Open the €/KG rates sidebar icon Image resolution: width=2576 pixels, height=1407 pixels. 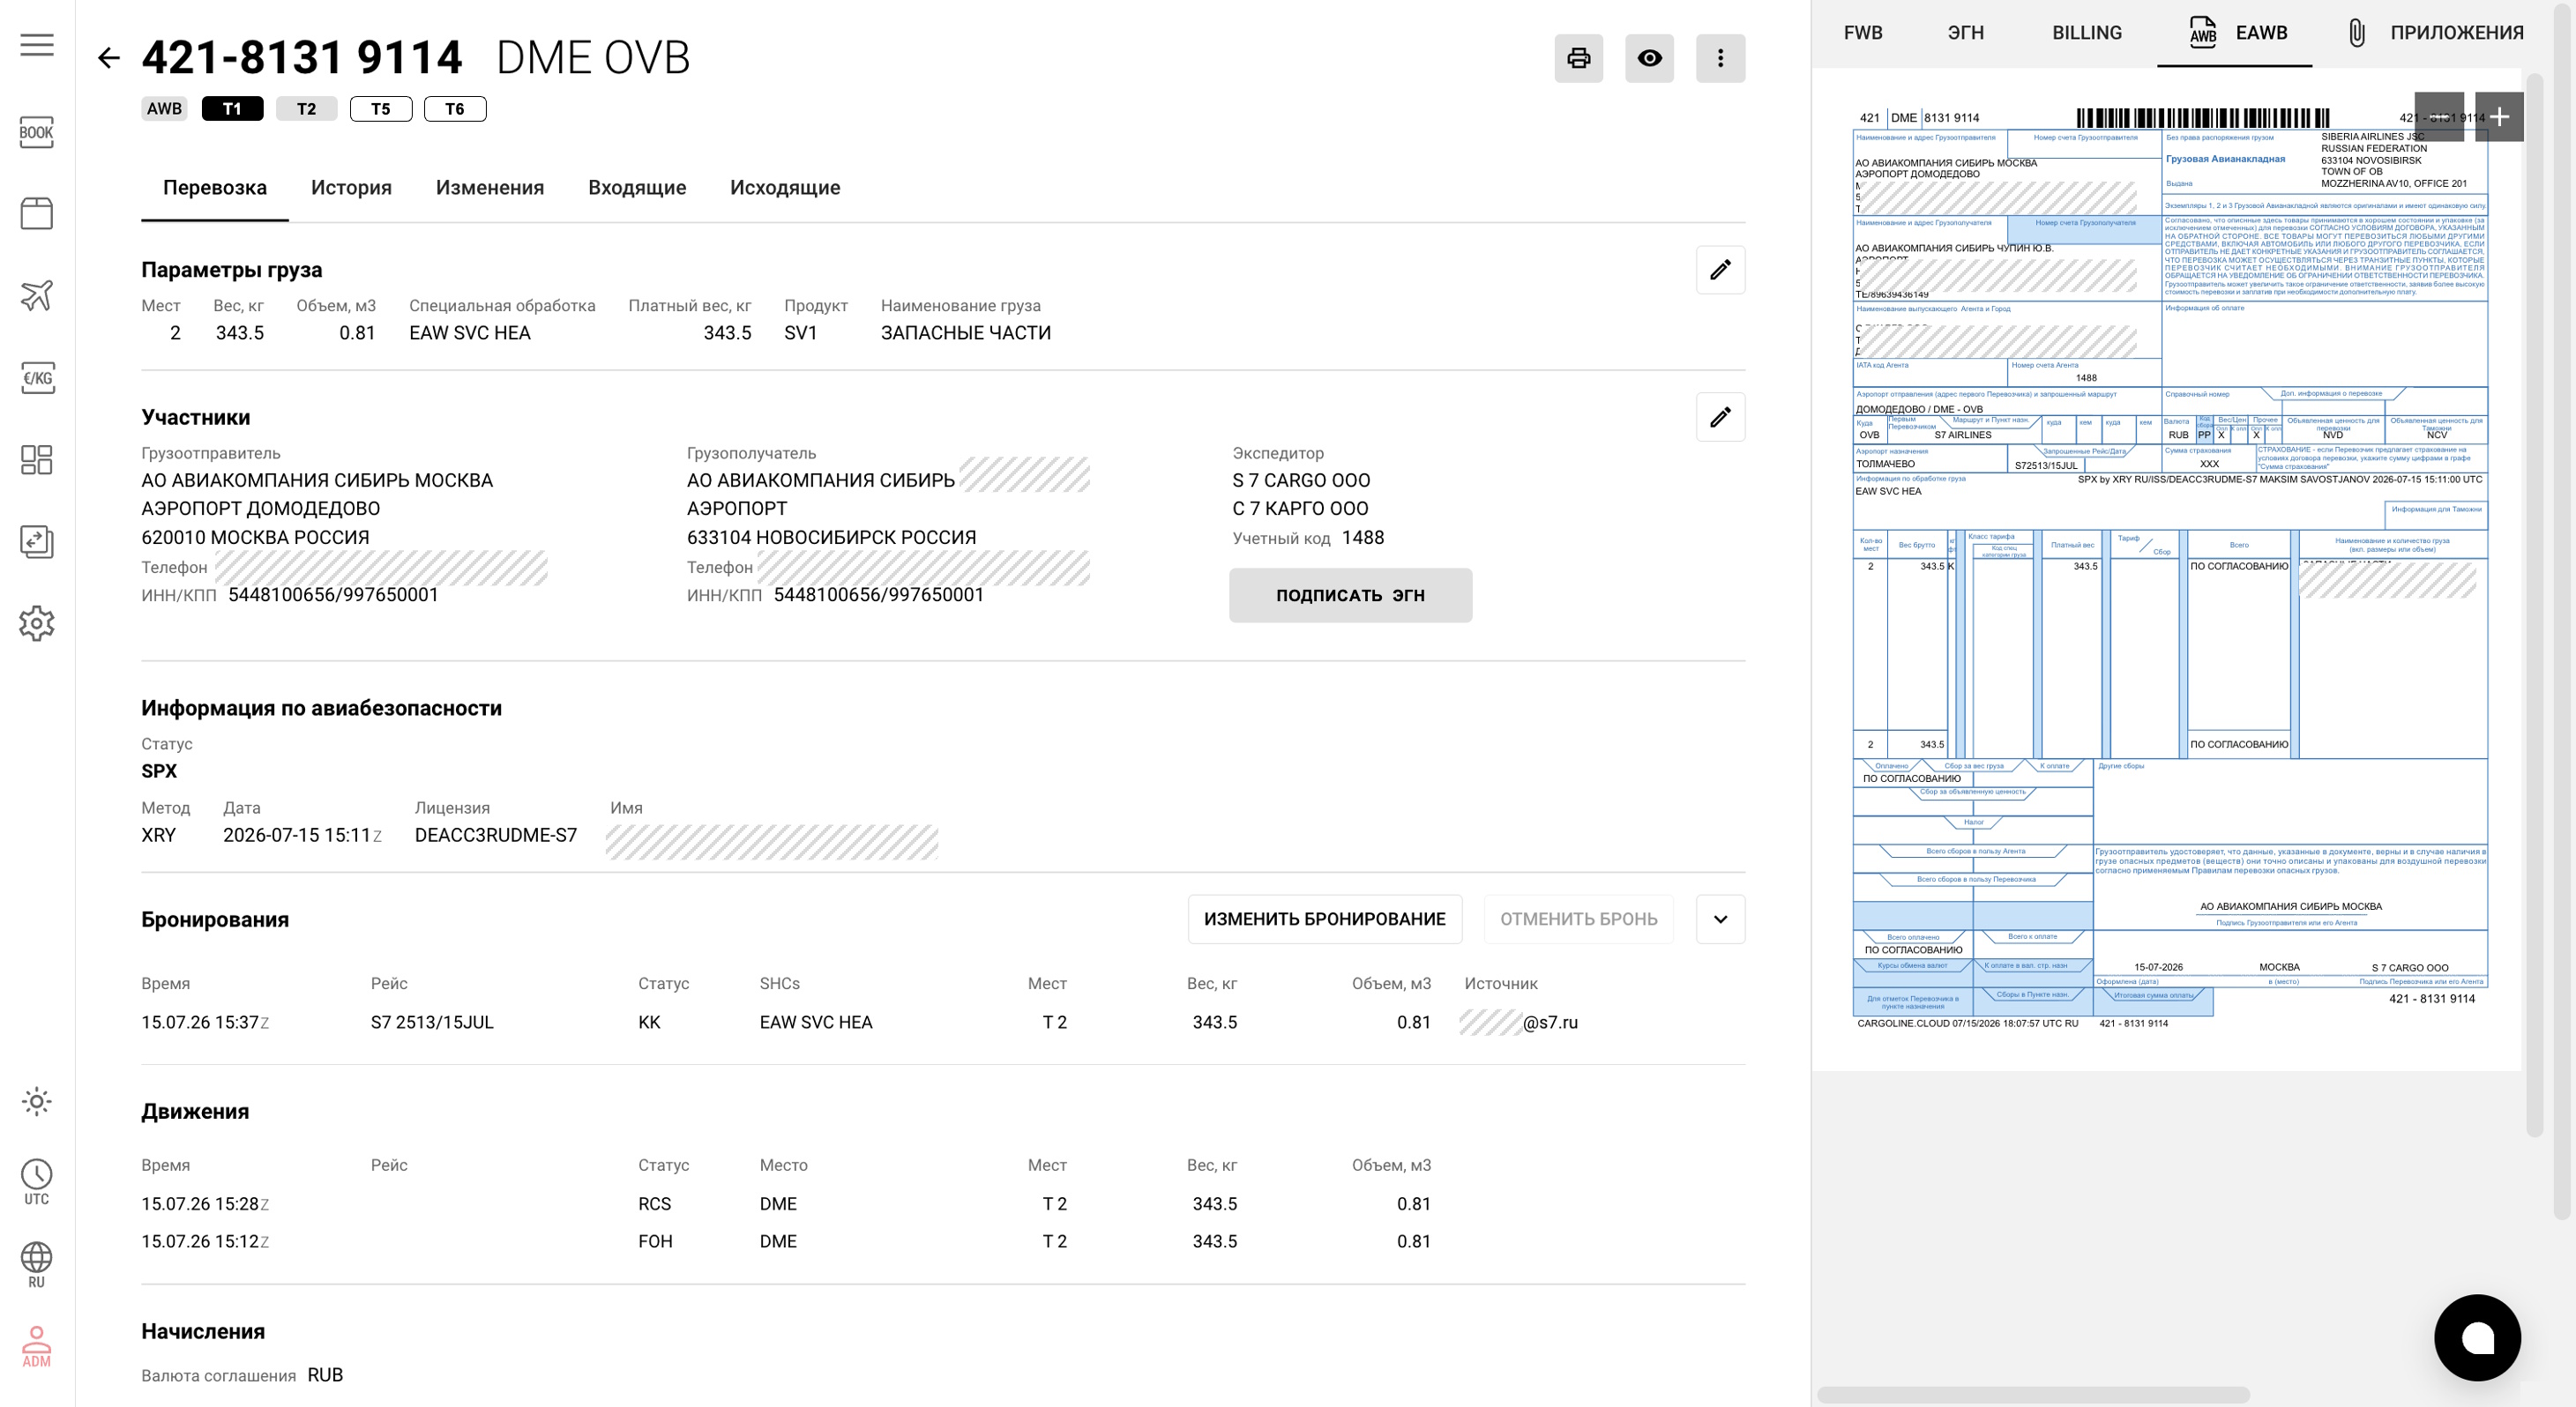coord(37,377)
